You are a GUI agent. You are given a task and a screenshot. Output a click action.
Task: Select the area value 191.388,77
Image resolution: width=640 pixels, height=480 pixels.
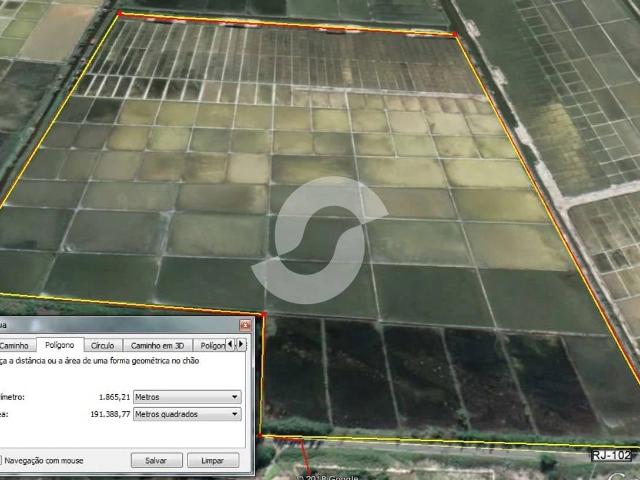click(x=110, y=414)
